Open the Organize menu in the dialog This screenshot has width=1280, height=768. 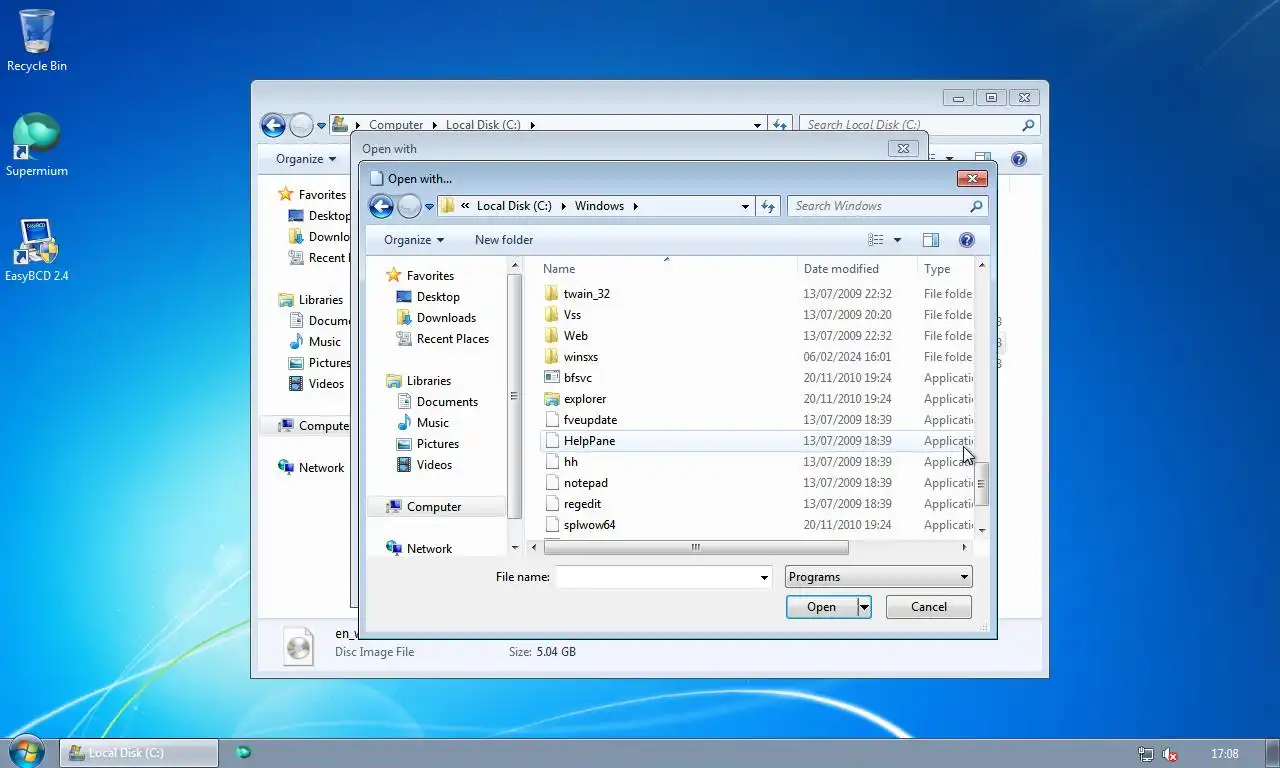[413, 240]
